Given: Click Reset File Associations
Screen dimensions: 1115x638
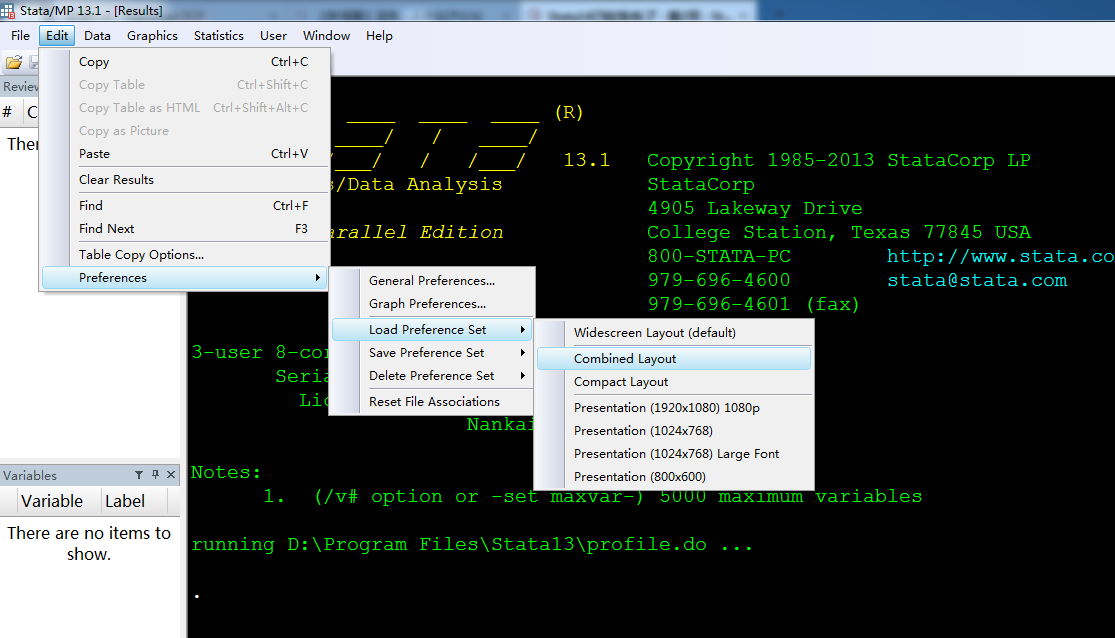Looking at the screenshot, I should click(434, 402).
